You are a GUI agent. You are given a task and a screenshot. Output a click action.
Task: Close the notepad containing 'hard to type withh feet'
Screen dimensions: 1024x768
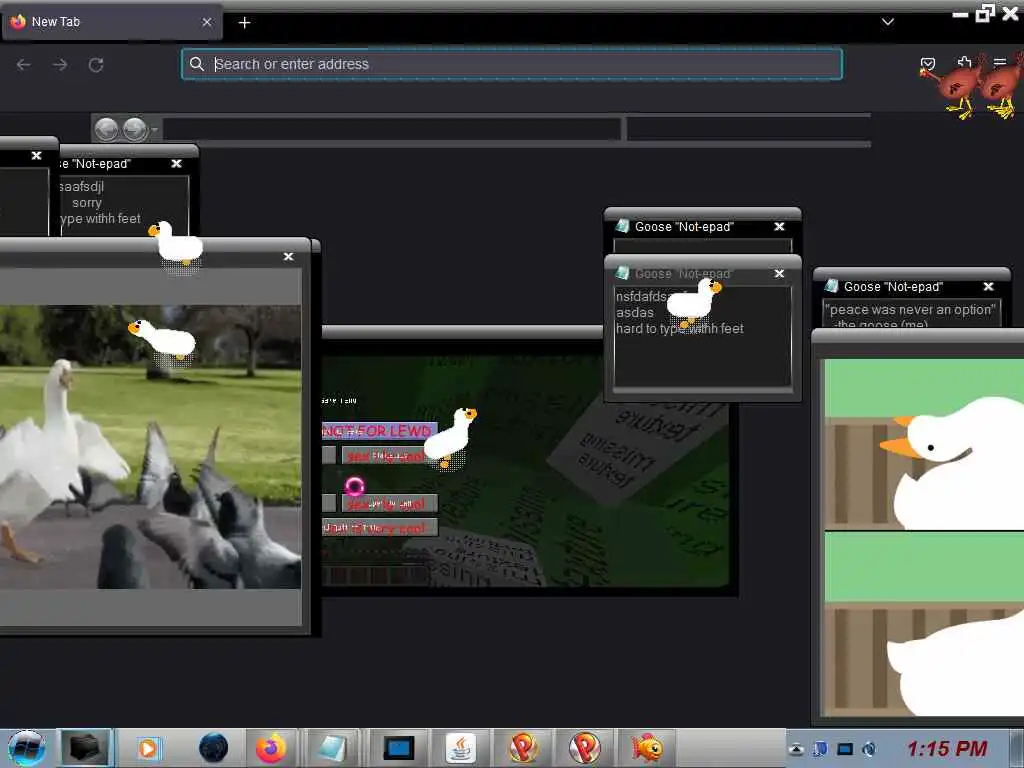coord(779,274)
